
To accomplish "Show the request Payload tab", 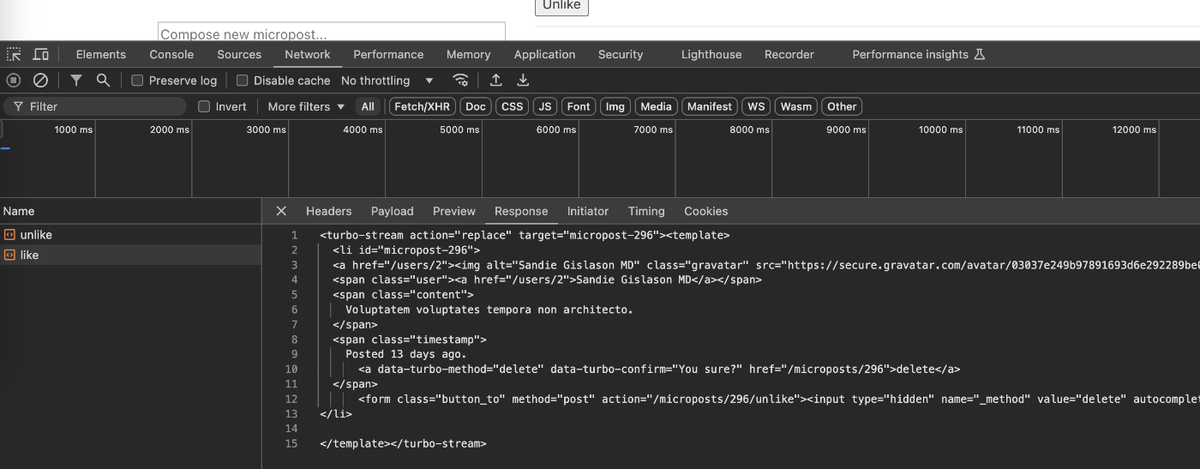I will coord(392,211).
